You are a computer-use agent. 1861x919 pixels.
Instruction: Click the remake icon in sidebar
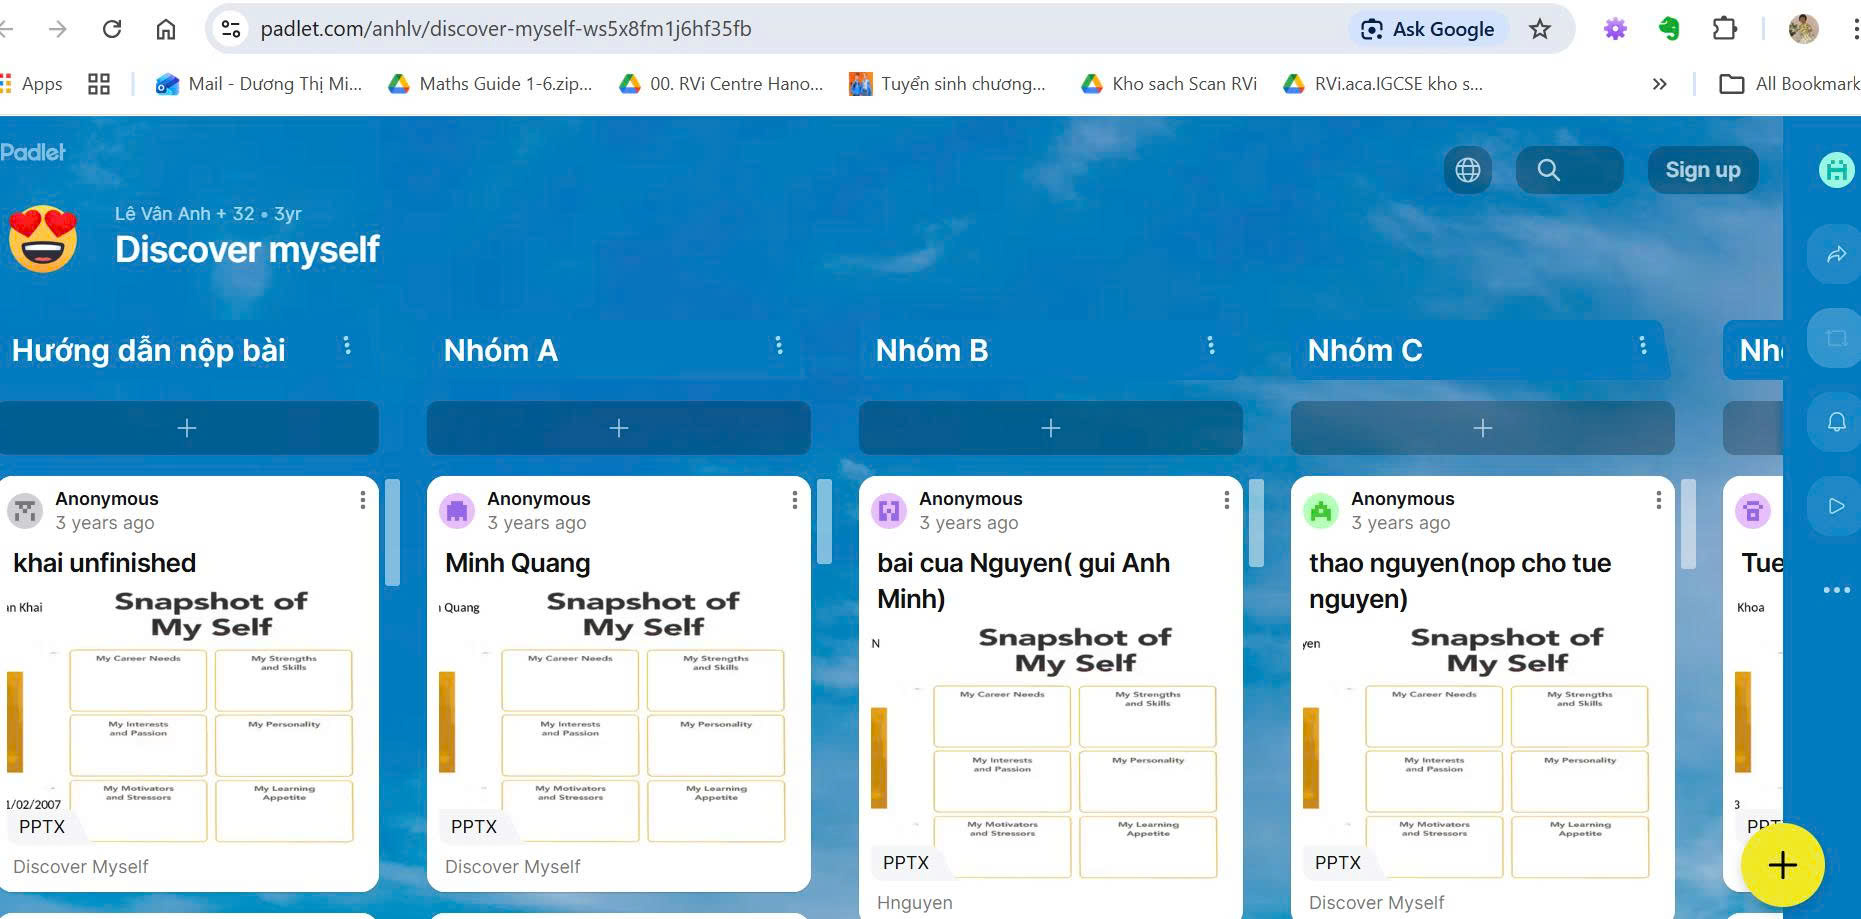[1836, 338]
